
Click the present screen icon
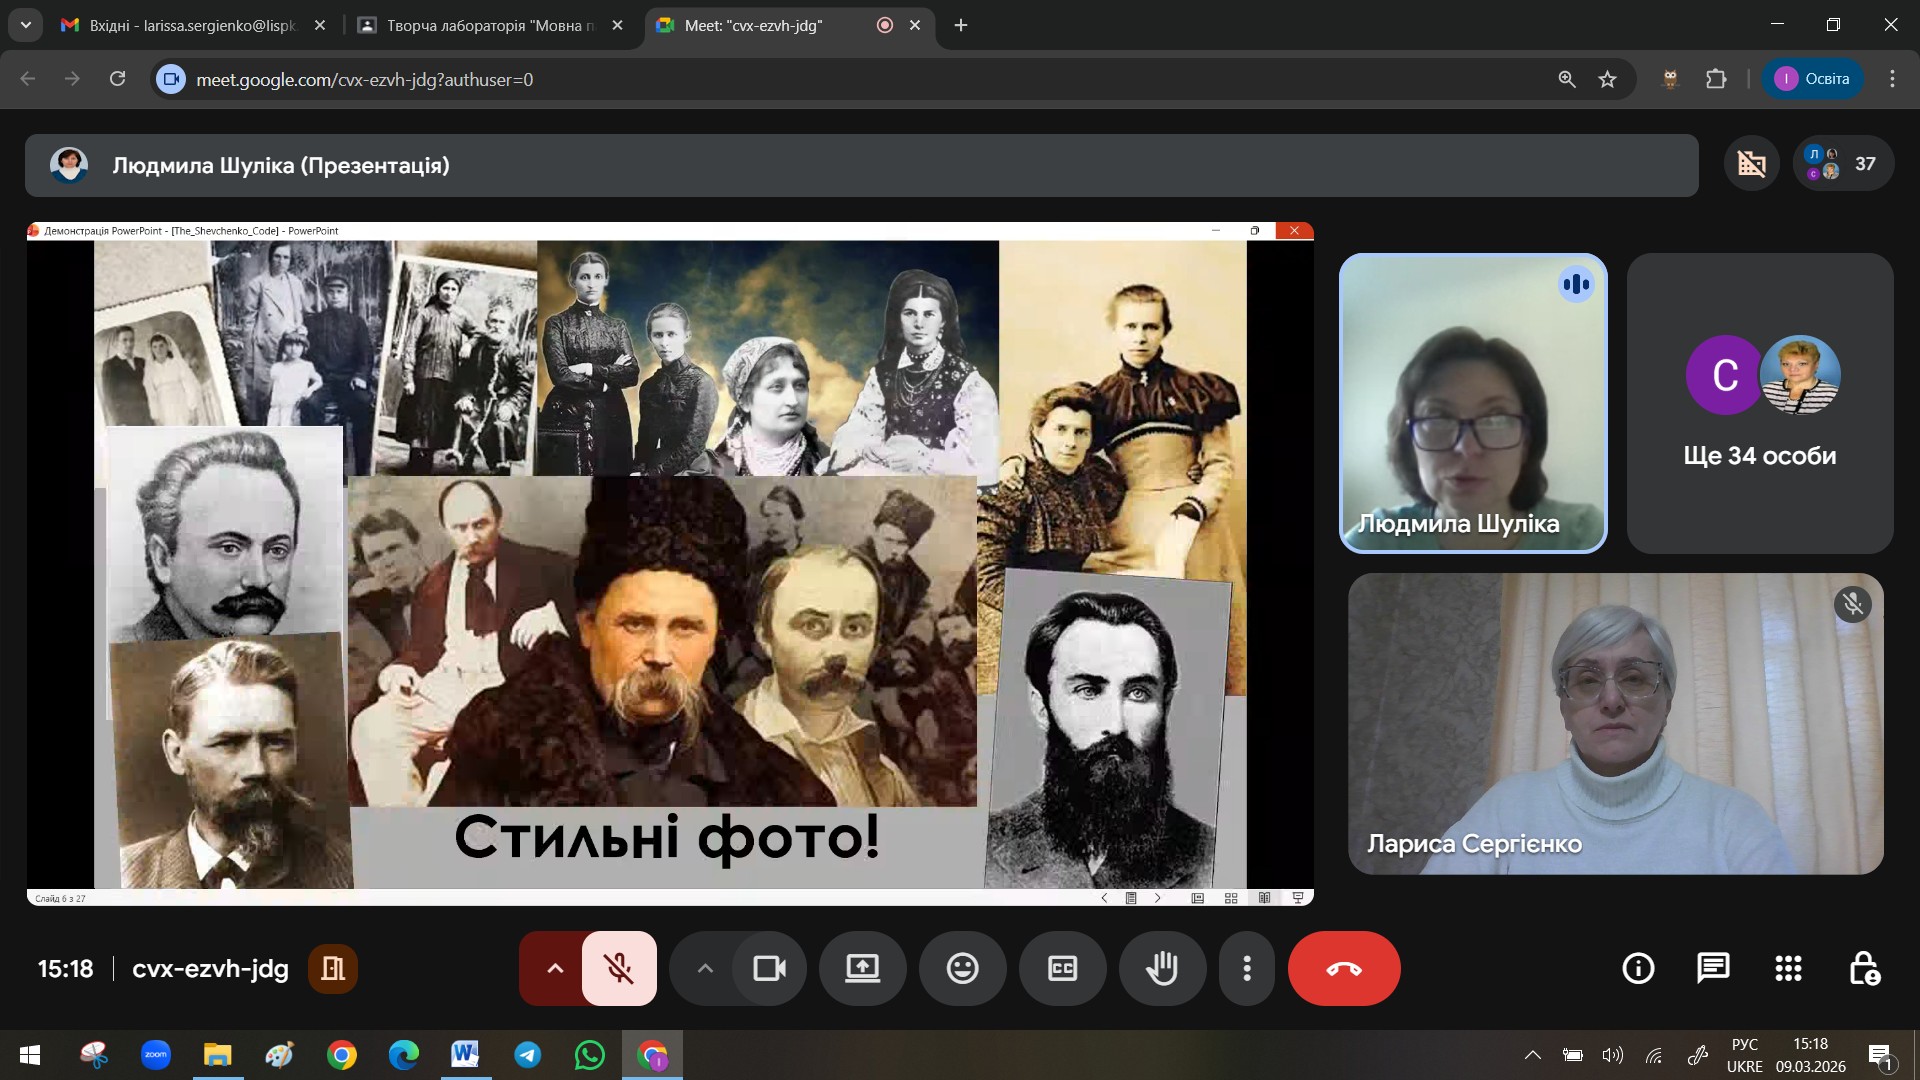(862, 968)
